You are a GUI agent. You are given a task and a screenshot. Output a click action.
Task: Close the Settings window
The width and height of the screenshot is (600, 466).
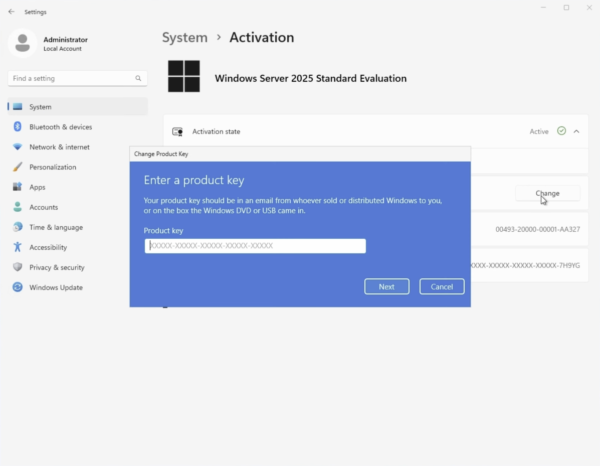[589, 8]
